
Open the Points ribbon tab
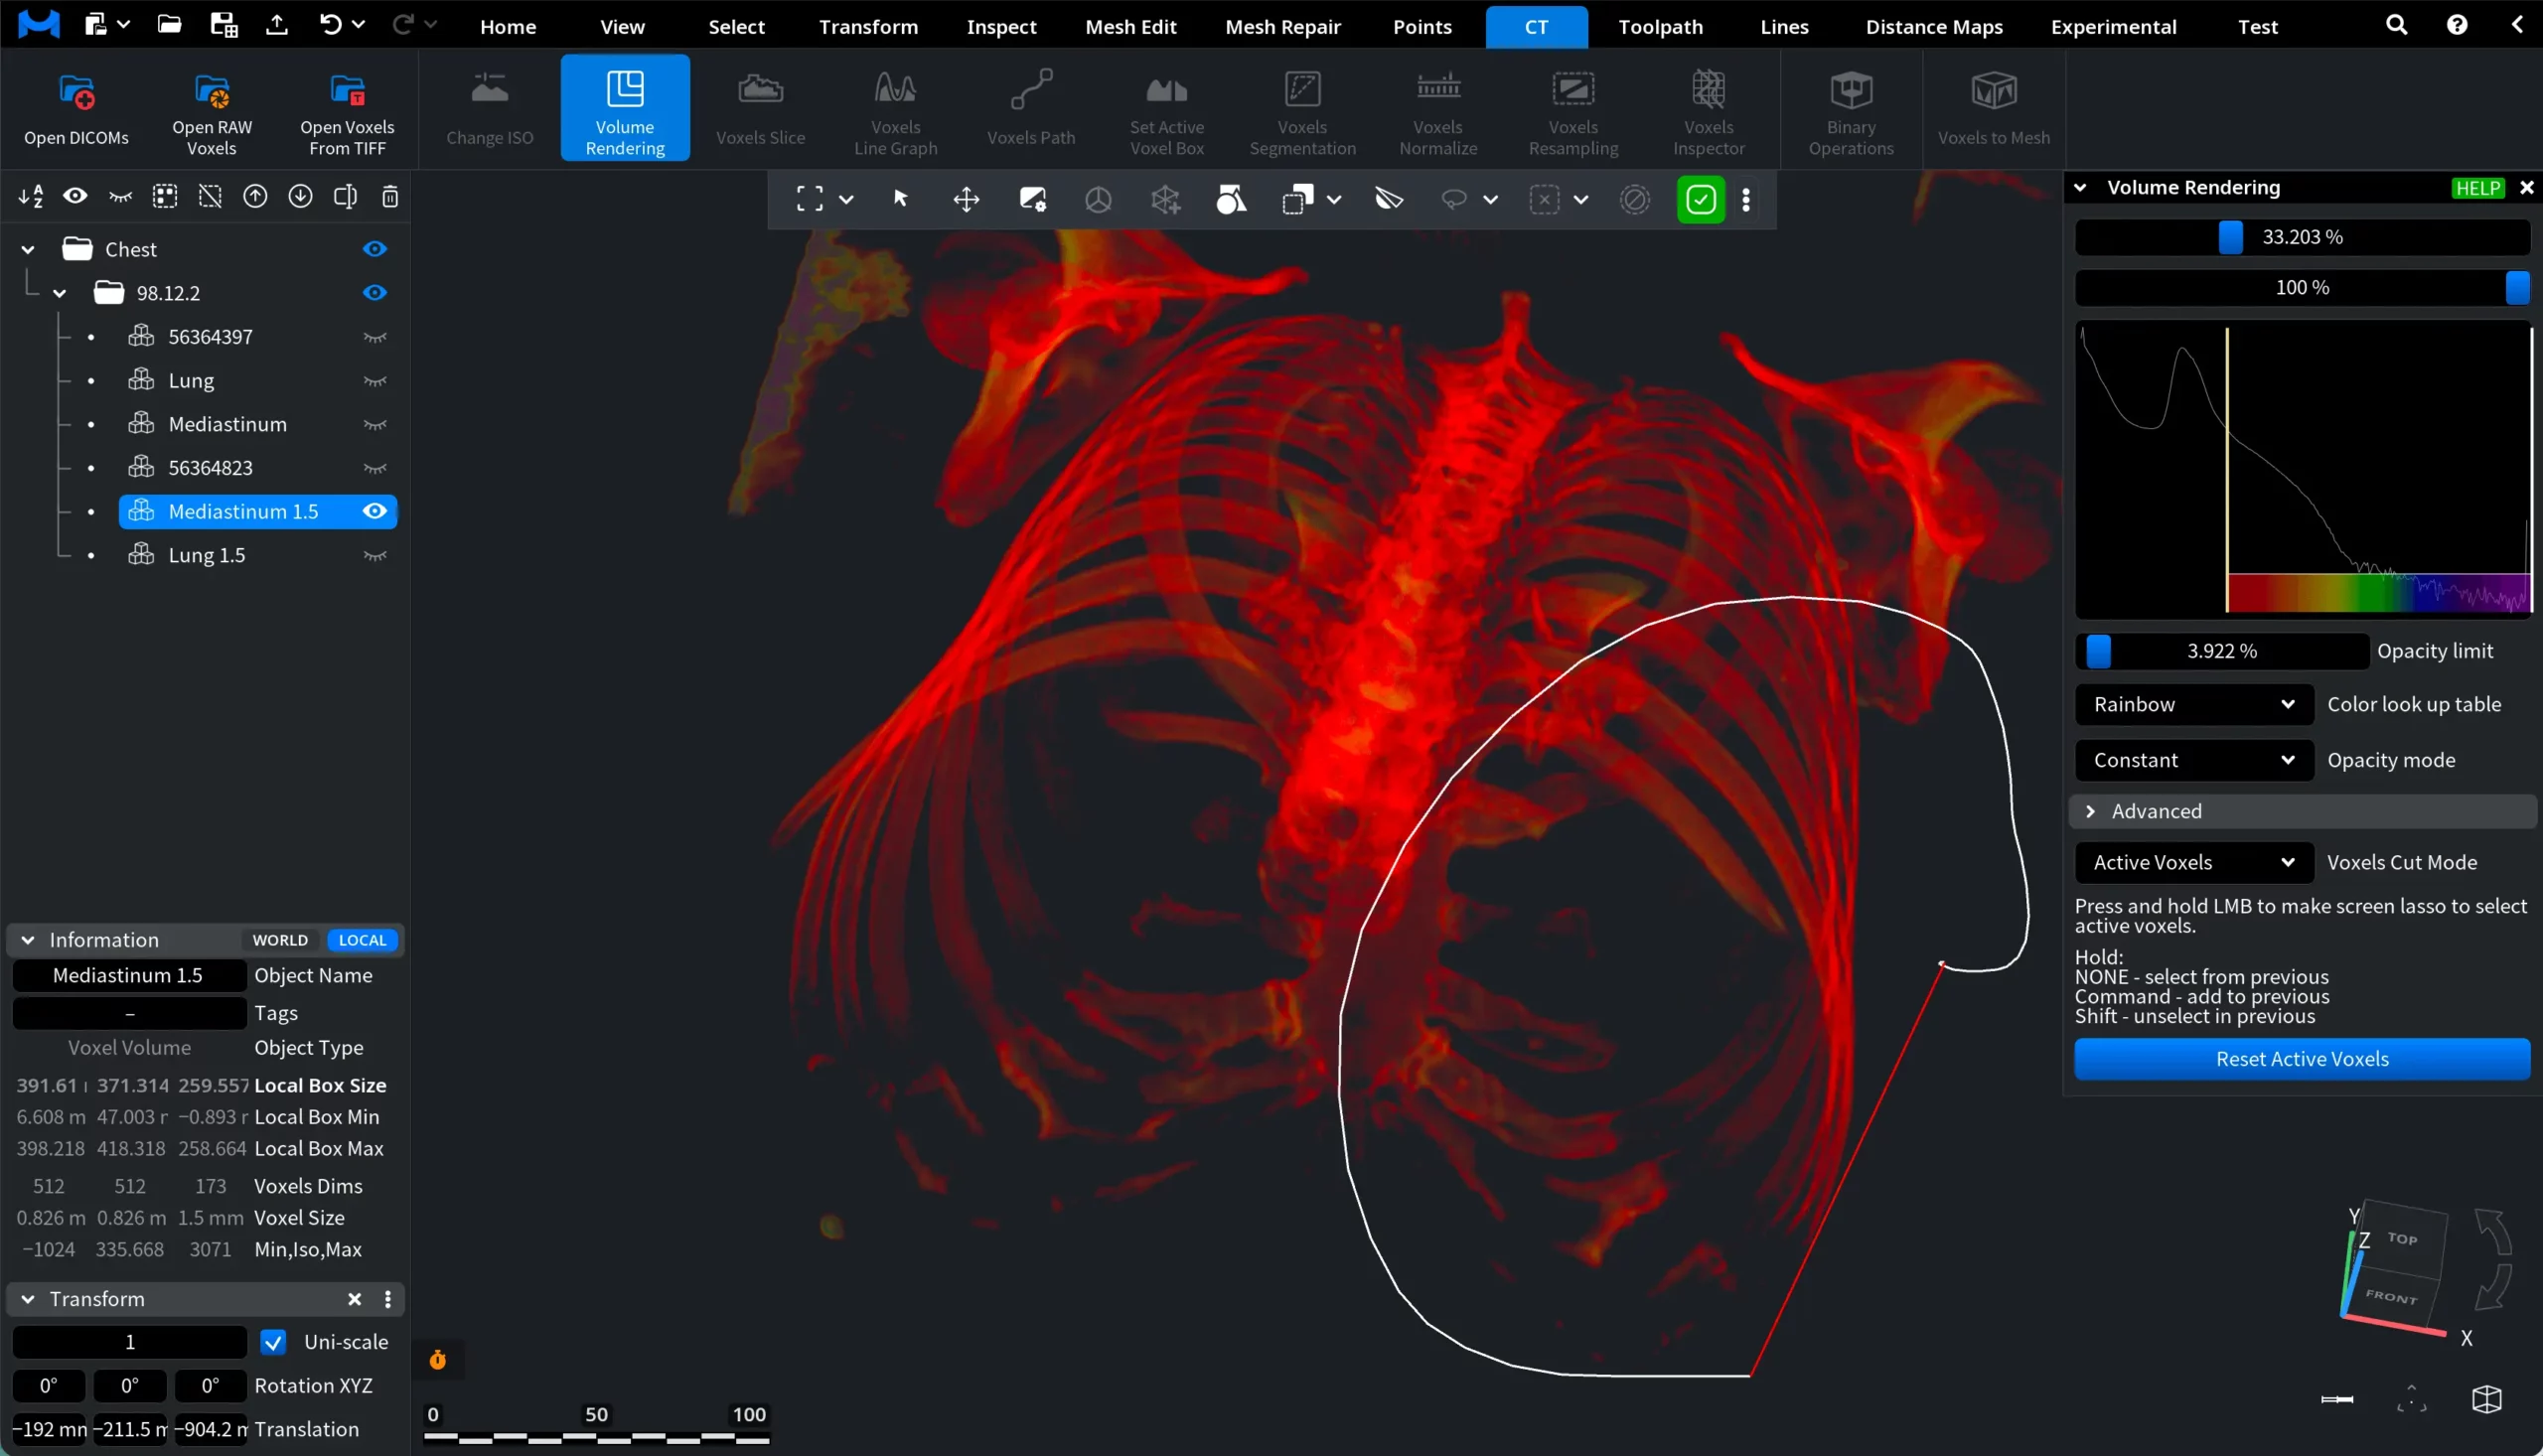(1422, 26)
